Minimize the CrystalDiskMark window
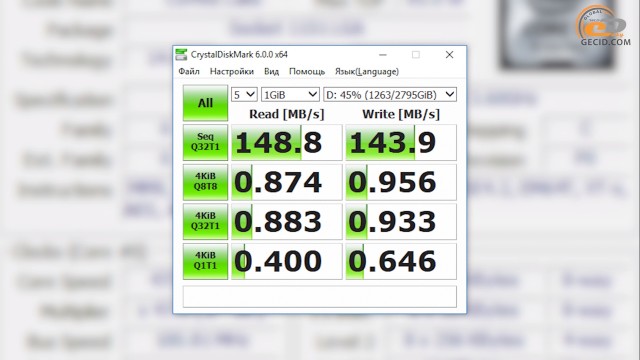 click(382, 55)
